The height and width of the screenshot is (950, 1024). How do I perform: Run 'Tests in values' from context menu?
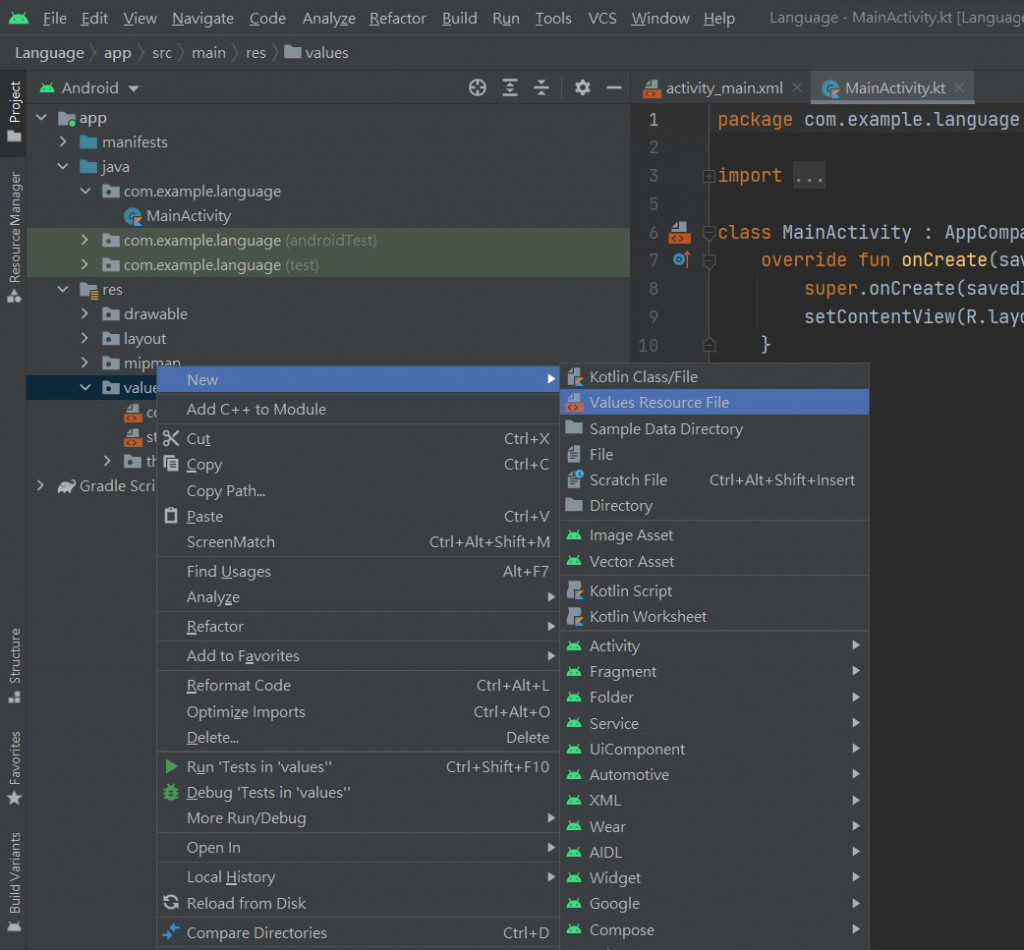358,767
